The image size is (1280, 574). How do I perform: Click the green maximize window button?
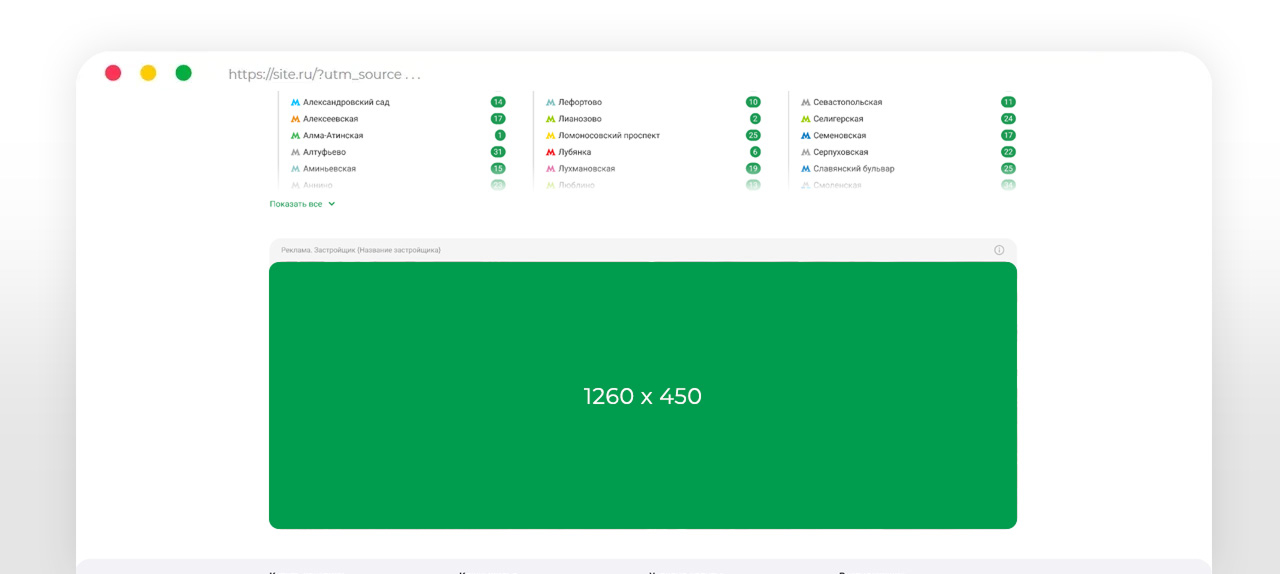[183, 73]
